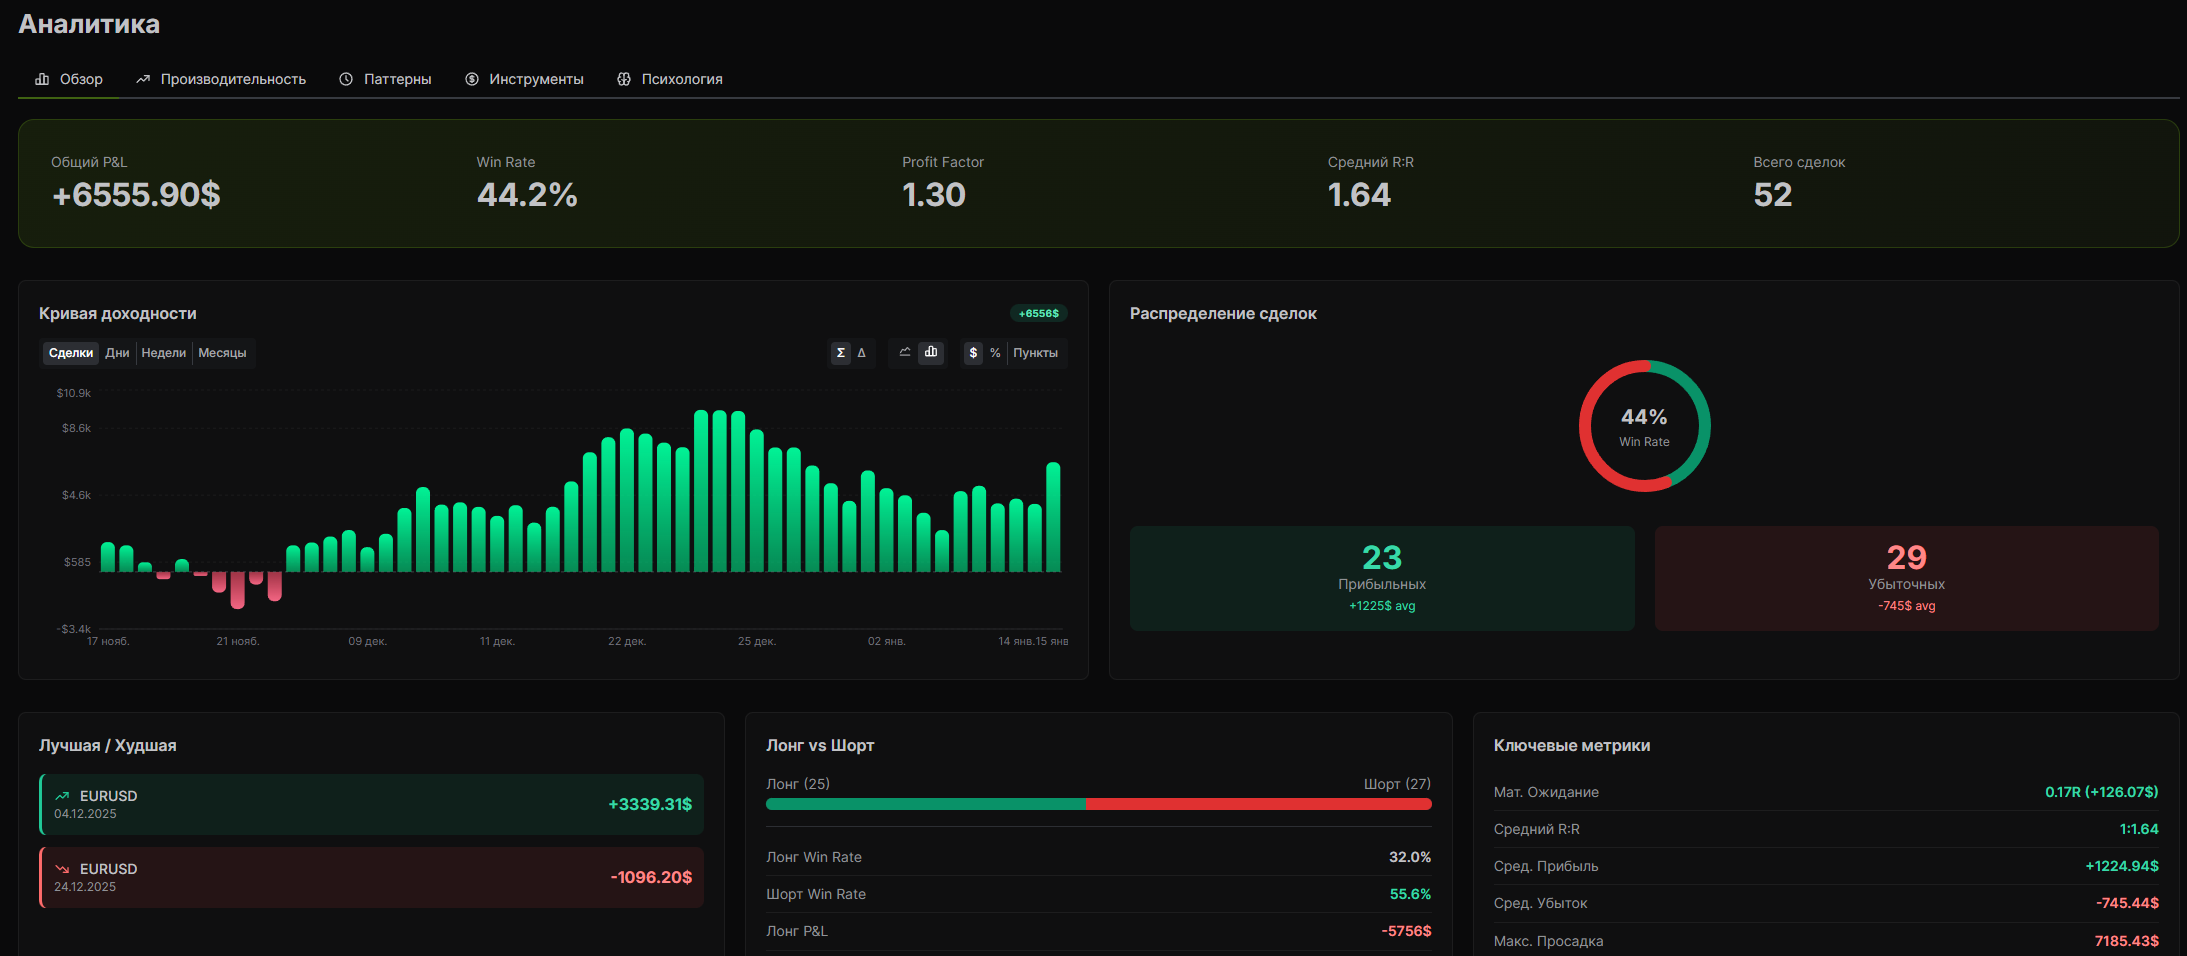This screenshot has height=956, width=2187.
Task: Click the down-trend icon on worst EURUSD trade
Action: 62,869
